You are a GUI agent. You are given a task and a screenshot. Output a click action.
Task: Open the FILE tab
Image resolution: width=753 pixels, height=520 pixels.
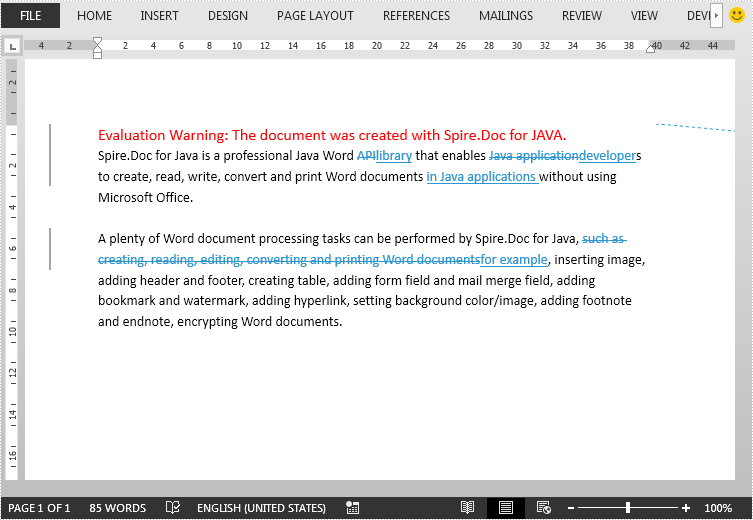[x=30, y=15]
